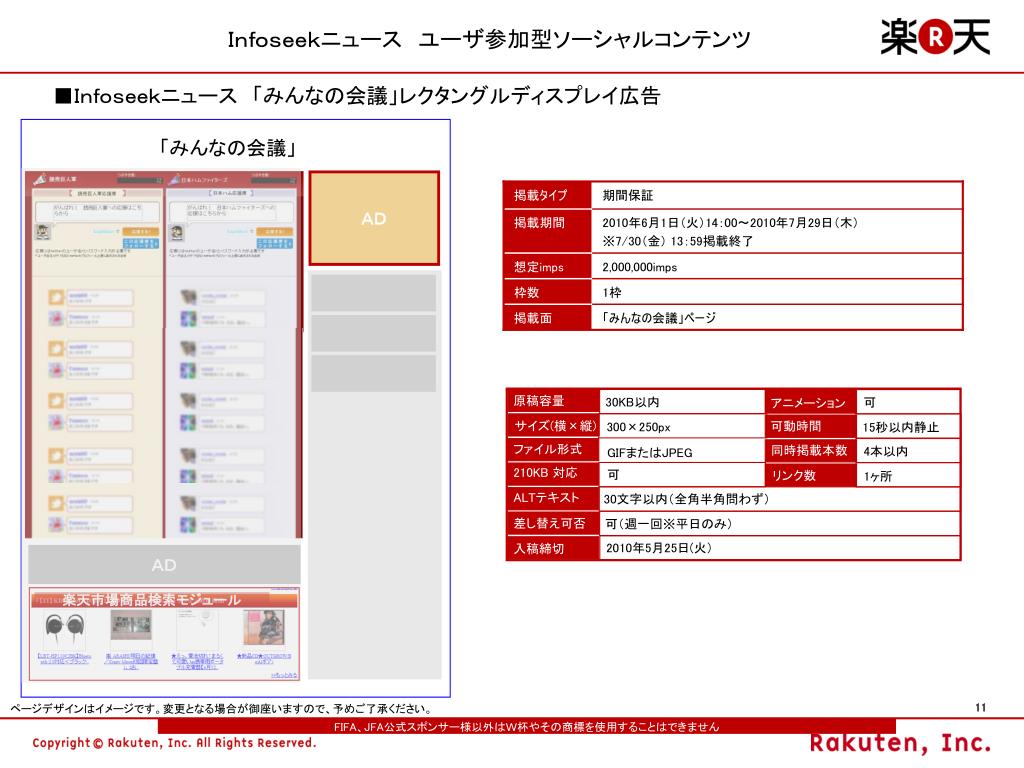Image resolution: width=1024 pixels, height=768 pixels.
Task: Select the 1枠 value
Action: (x=611, y=293)
